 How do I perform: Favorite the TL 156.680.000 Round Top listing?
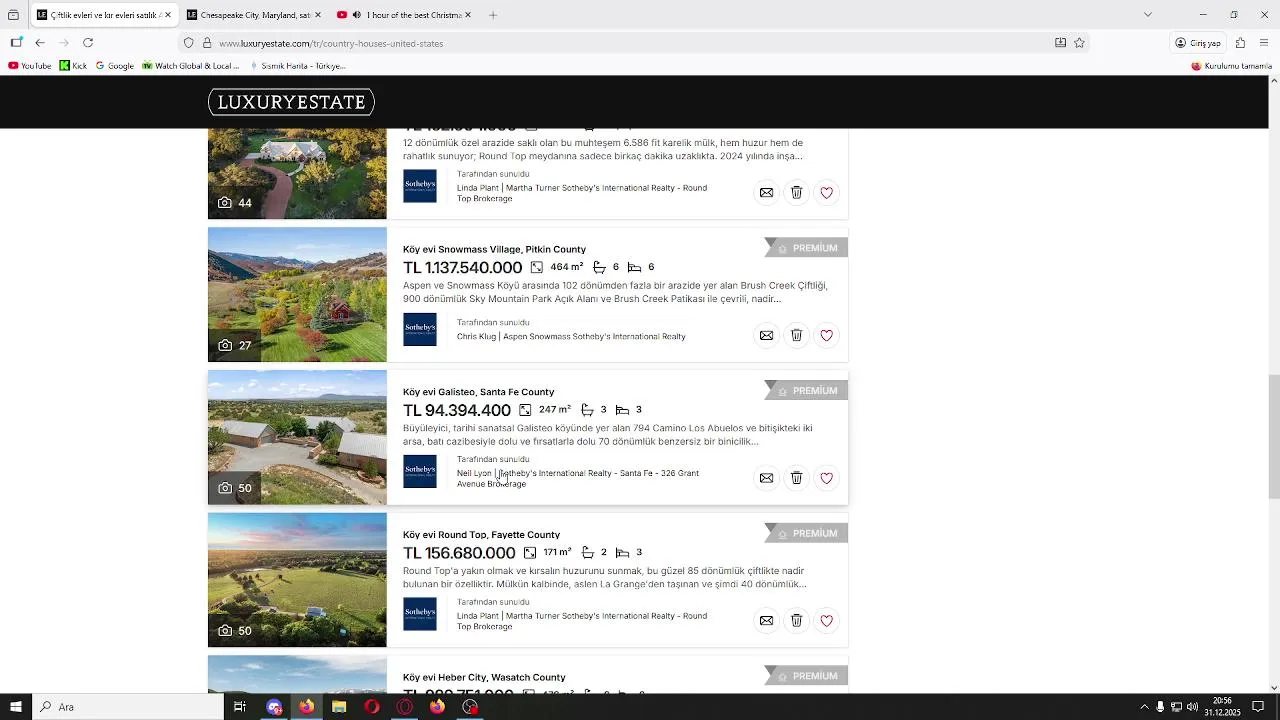[826, 621]
